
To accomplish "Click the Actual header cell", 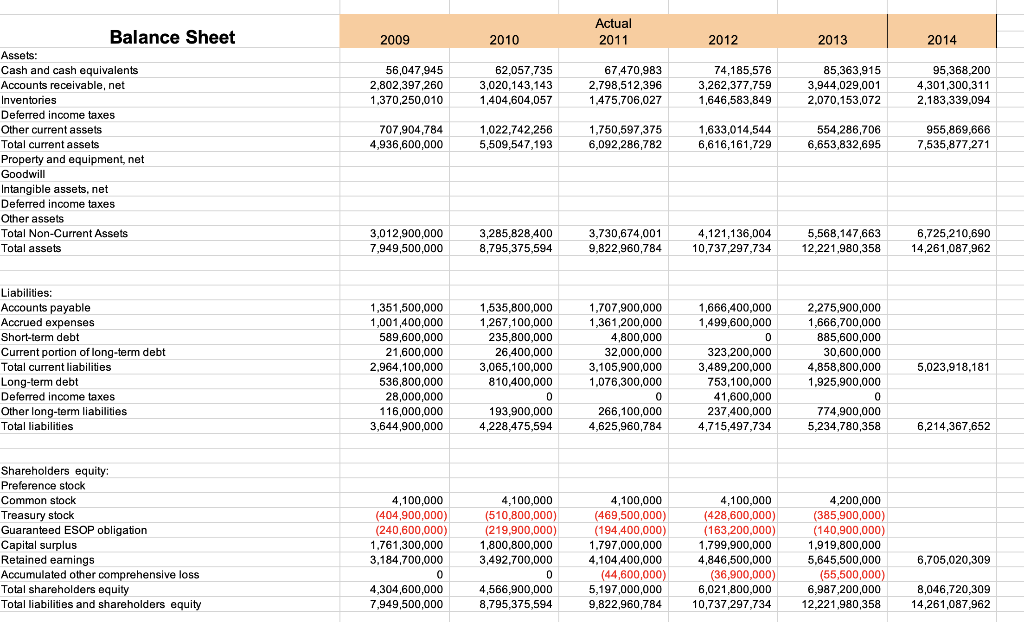I will pyautogui.click(x=613, y=23).
